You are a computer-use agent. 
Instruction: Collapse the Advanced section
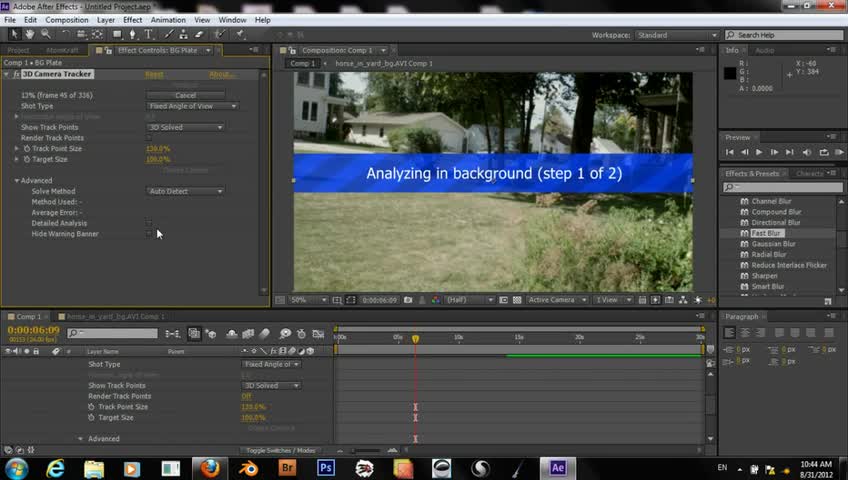(17, 181)
